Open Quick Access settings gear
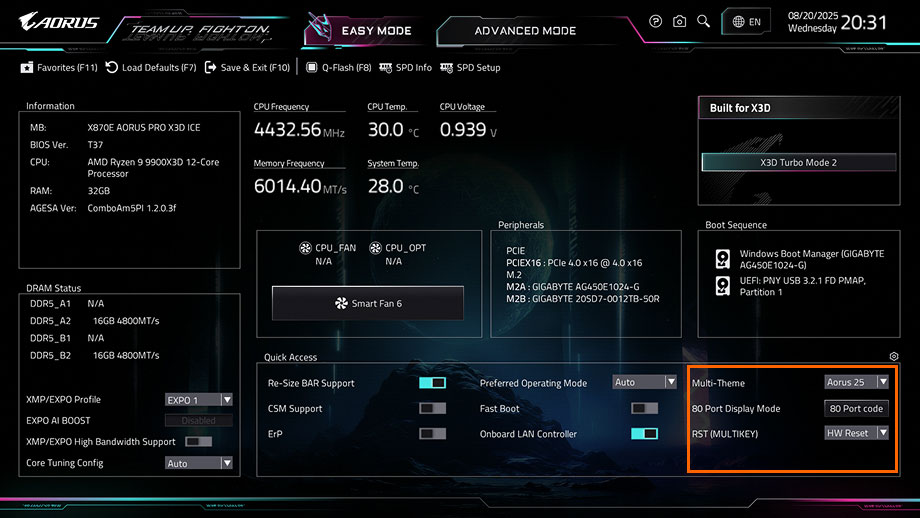This screenshot has height=518, width=920. point(893,357)
